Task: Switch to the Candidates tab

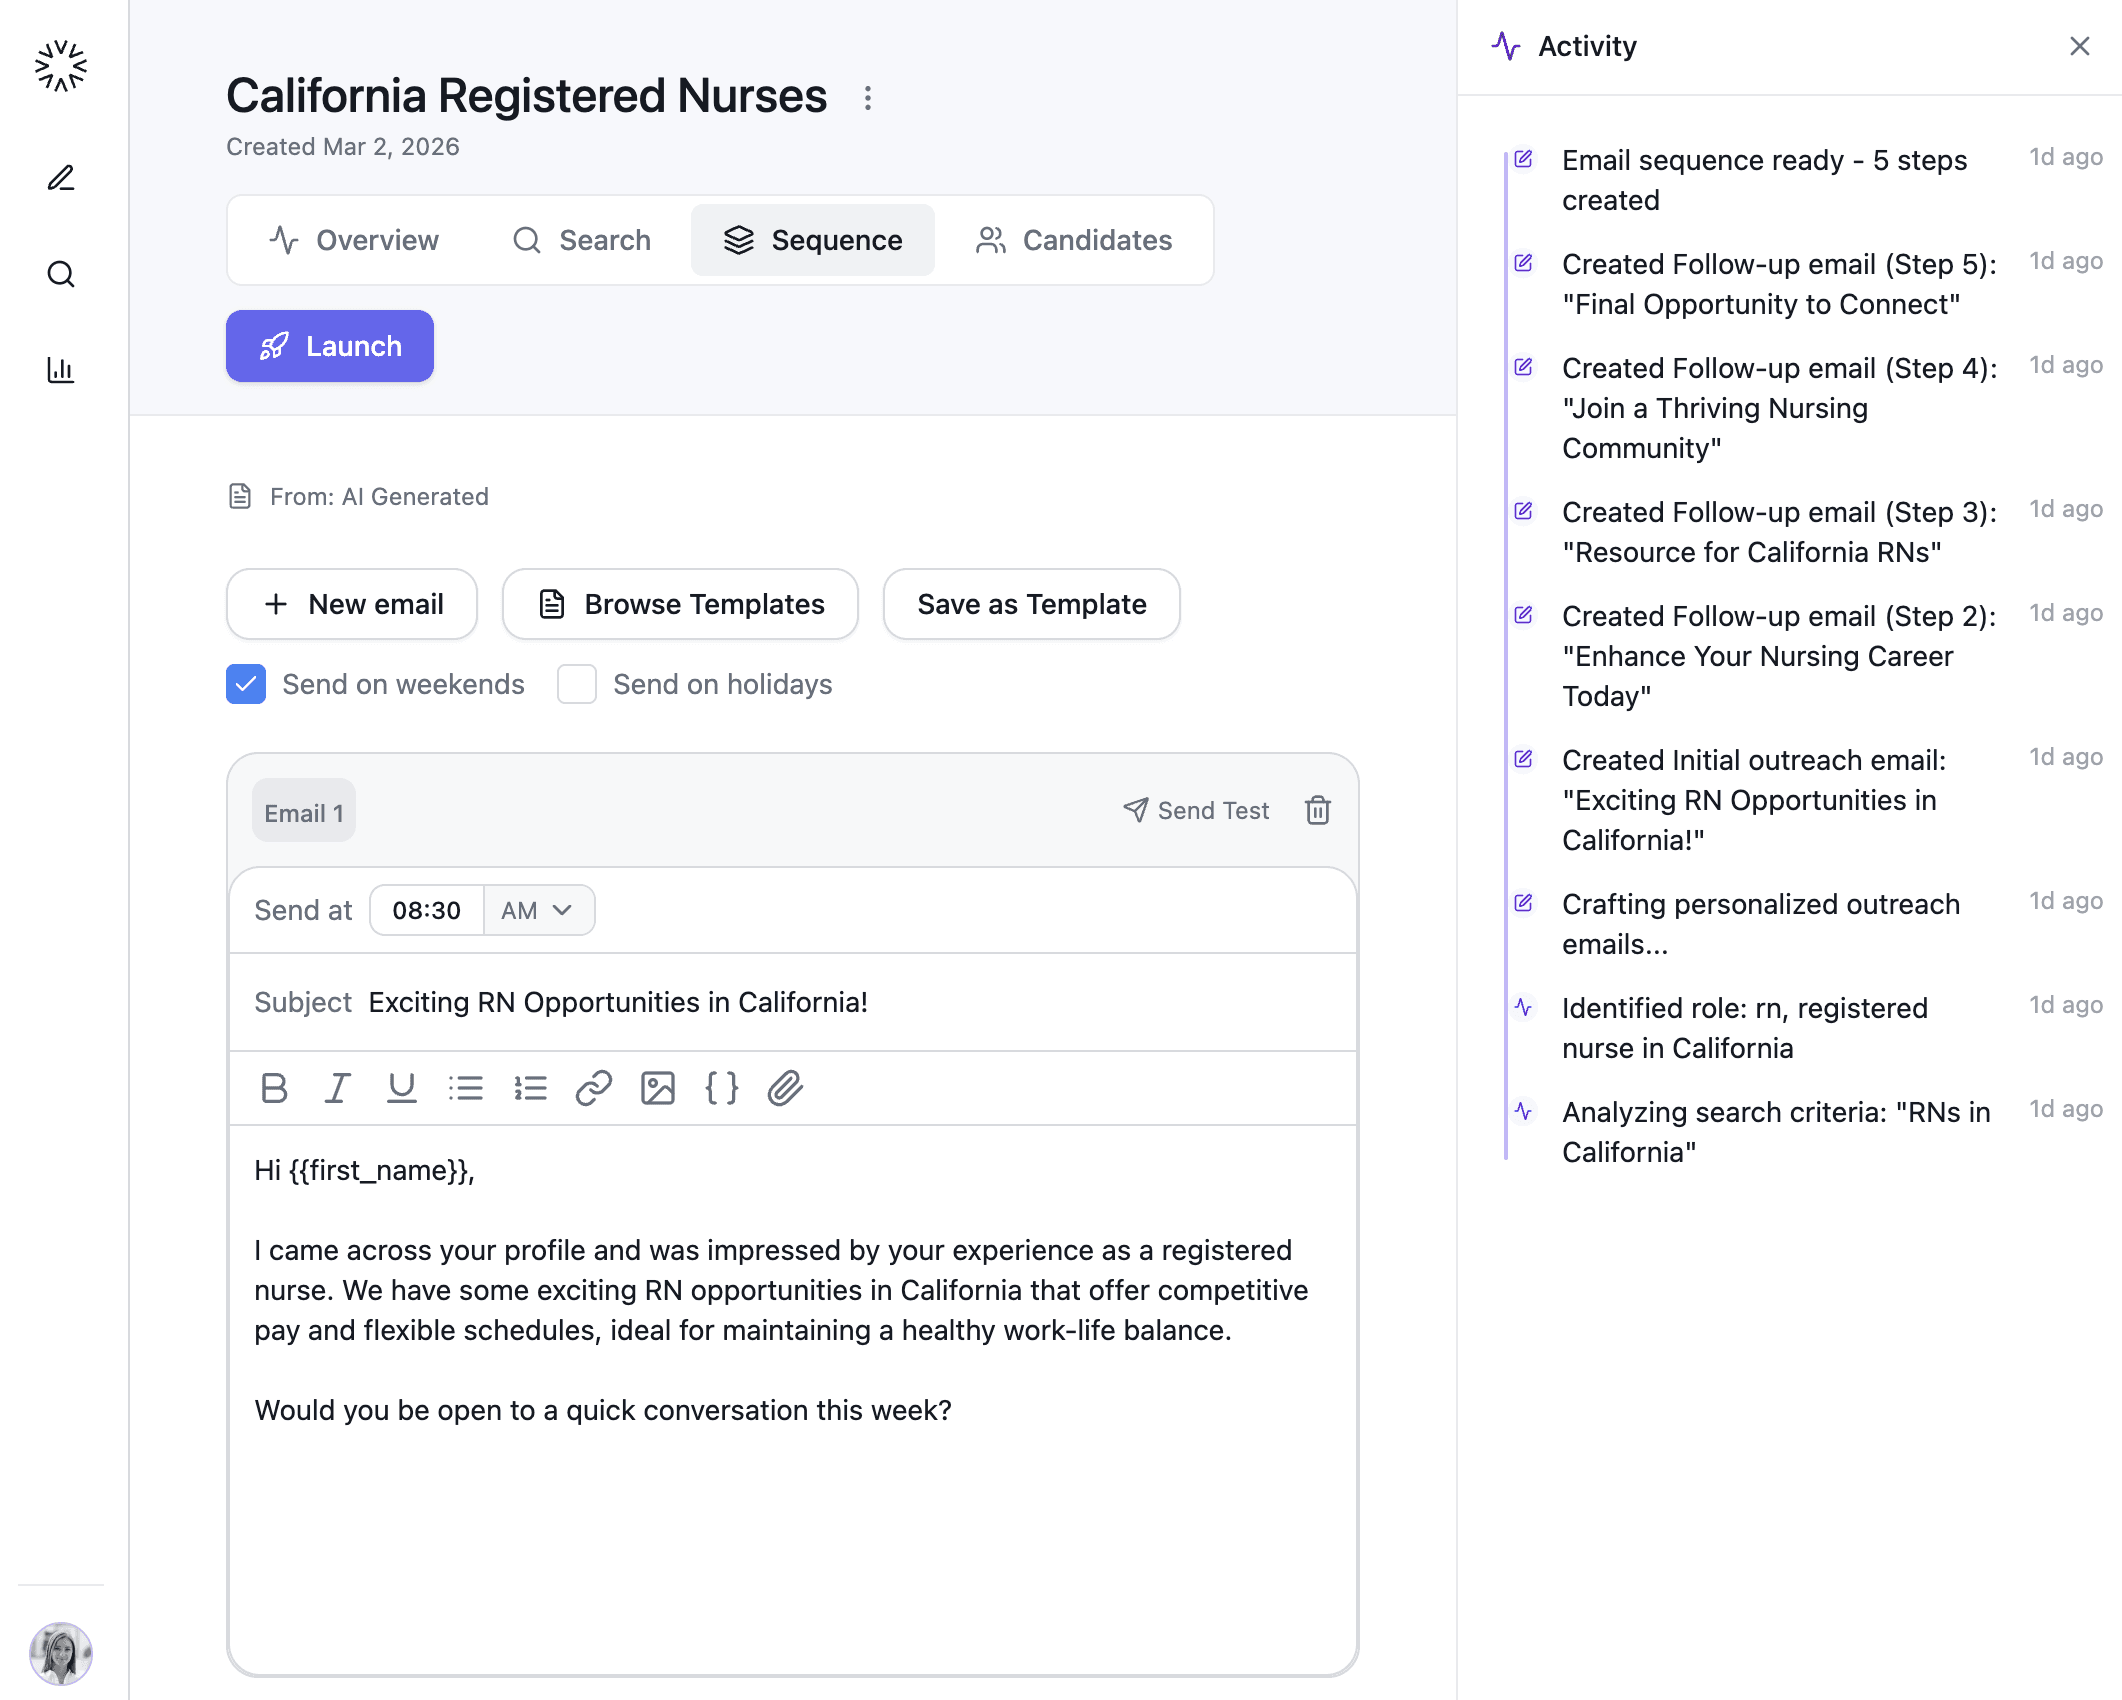Action: pyautogui.click(x=1074, y=240)
